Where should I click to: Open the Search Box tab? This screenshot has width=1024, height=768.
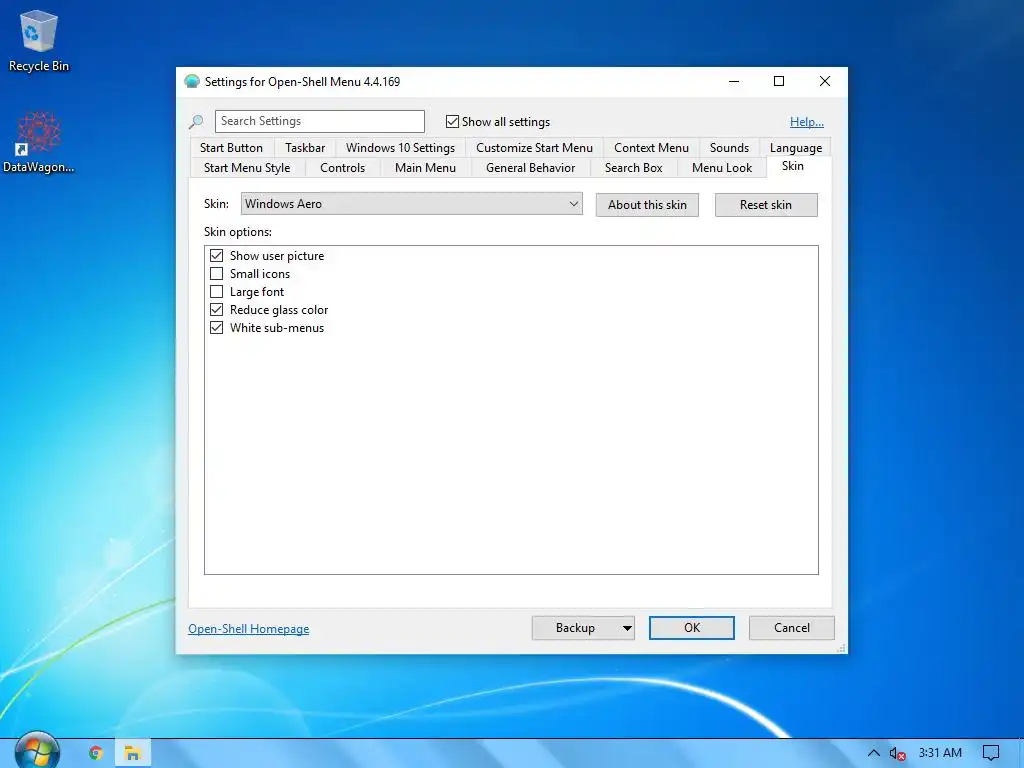point(633,168)
